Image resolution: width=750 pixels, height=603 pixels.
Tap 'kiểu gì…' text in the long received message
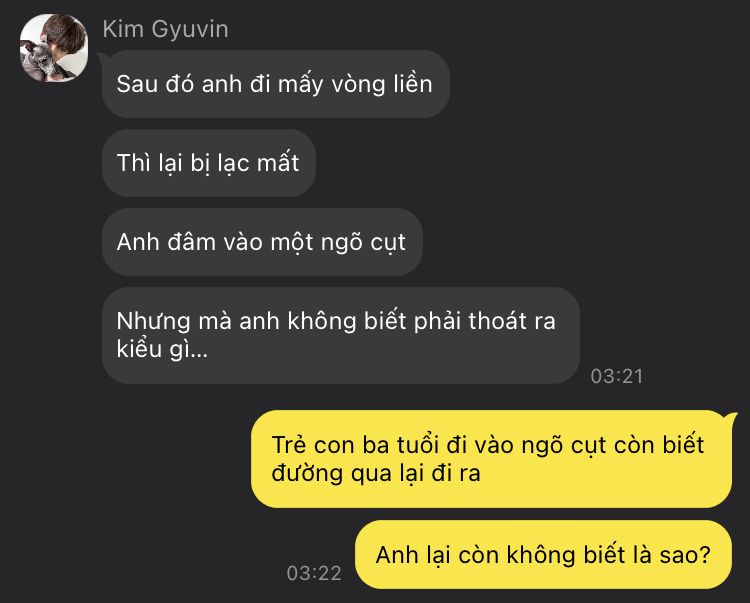162,350
